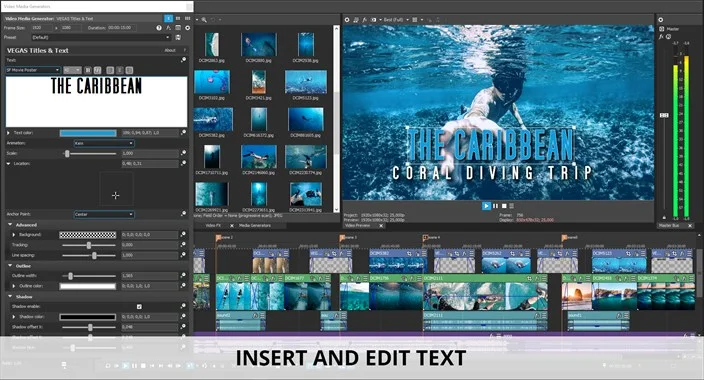Open Video Output FX icon in preview toolbar
704x380 pixels.
click(x=364, y=20)
